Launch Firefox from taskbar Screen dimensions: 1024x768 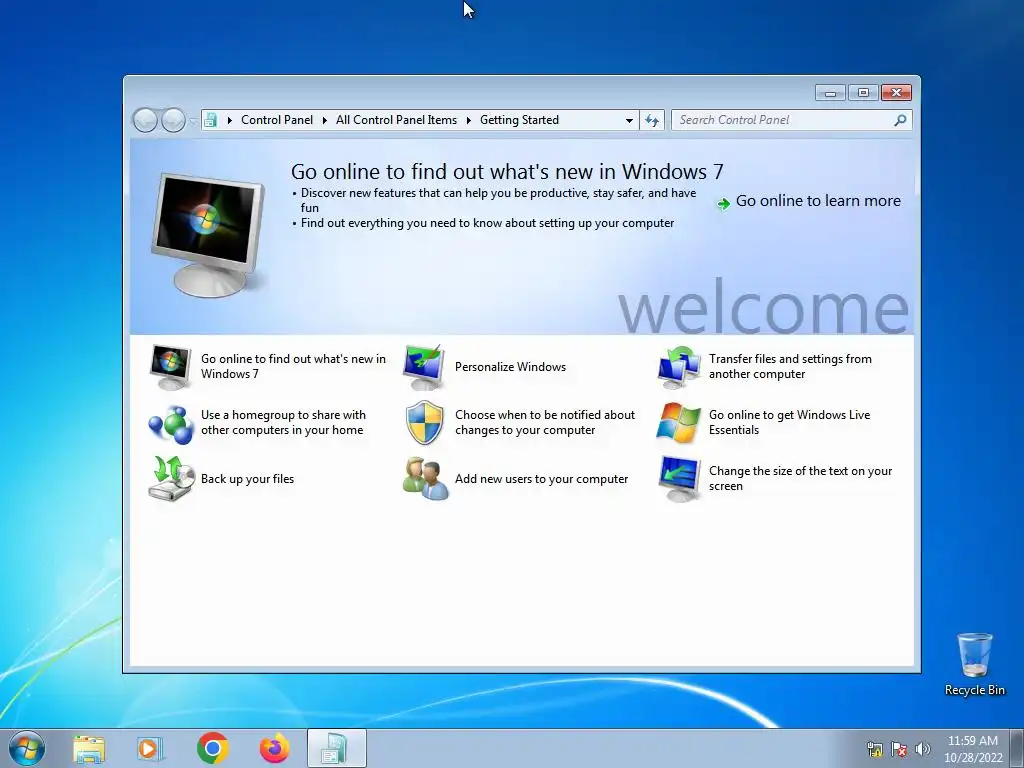[x=274, y=748]
